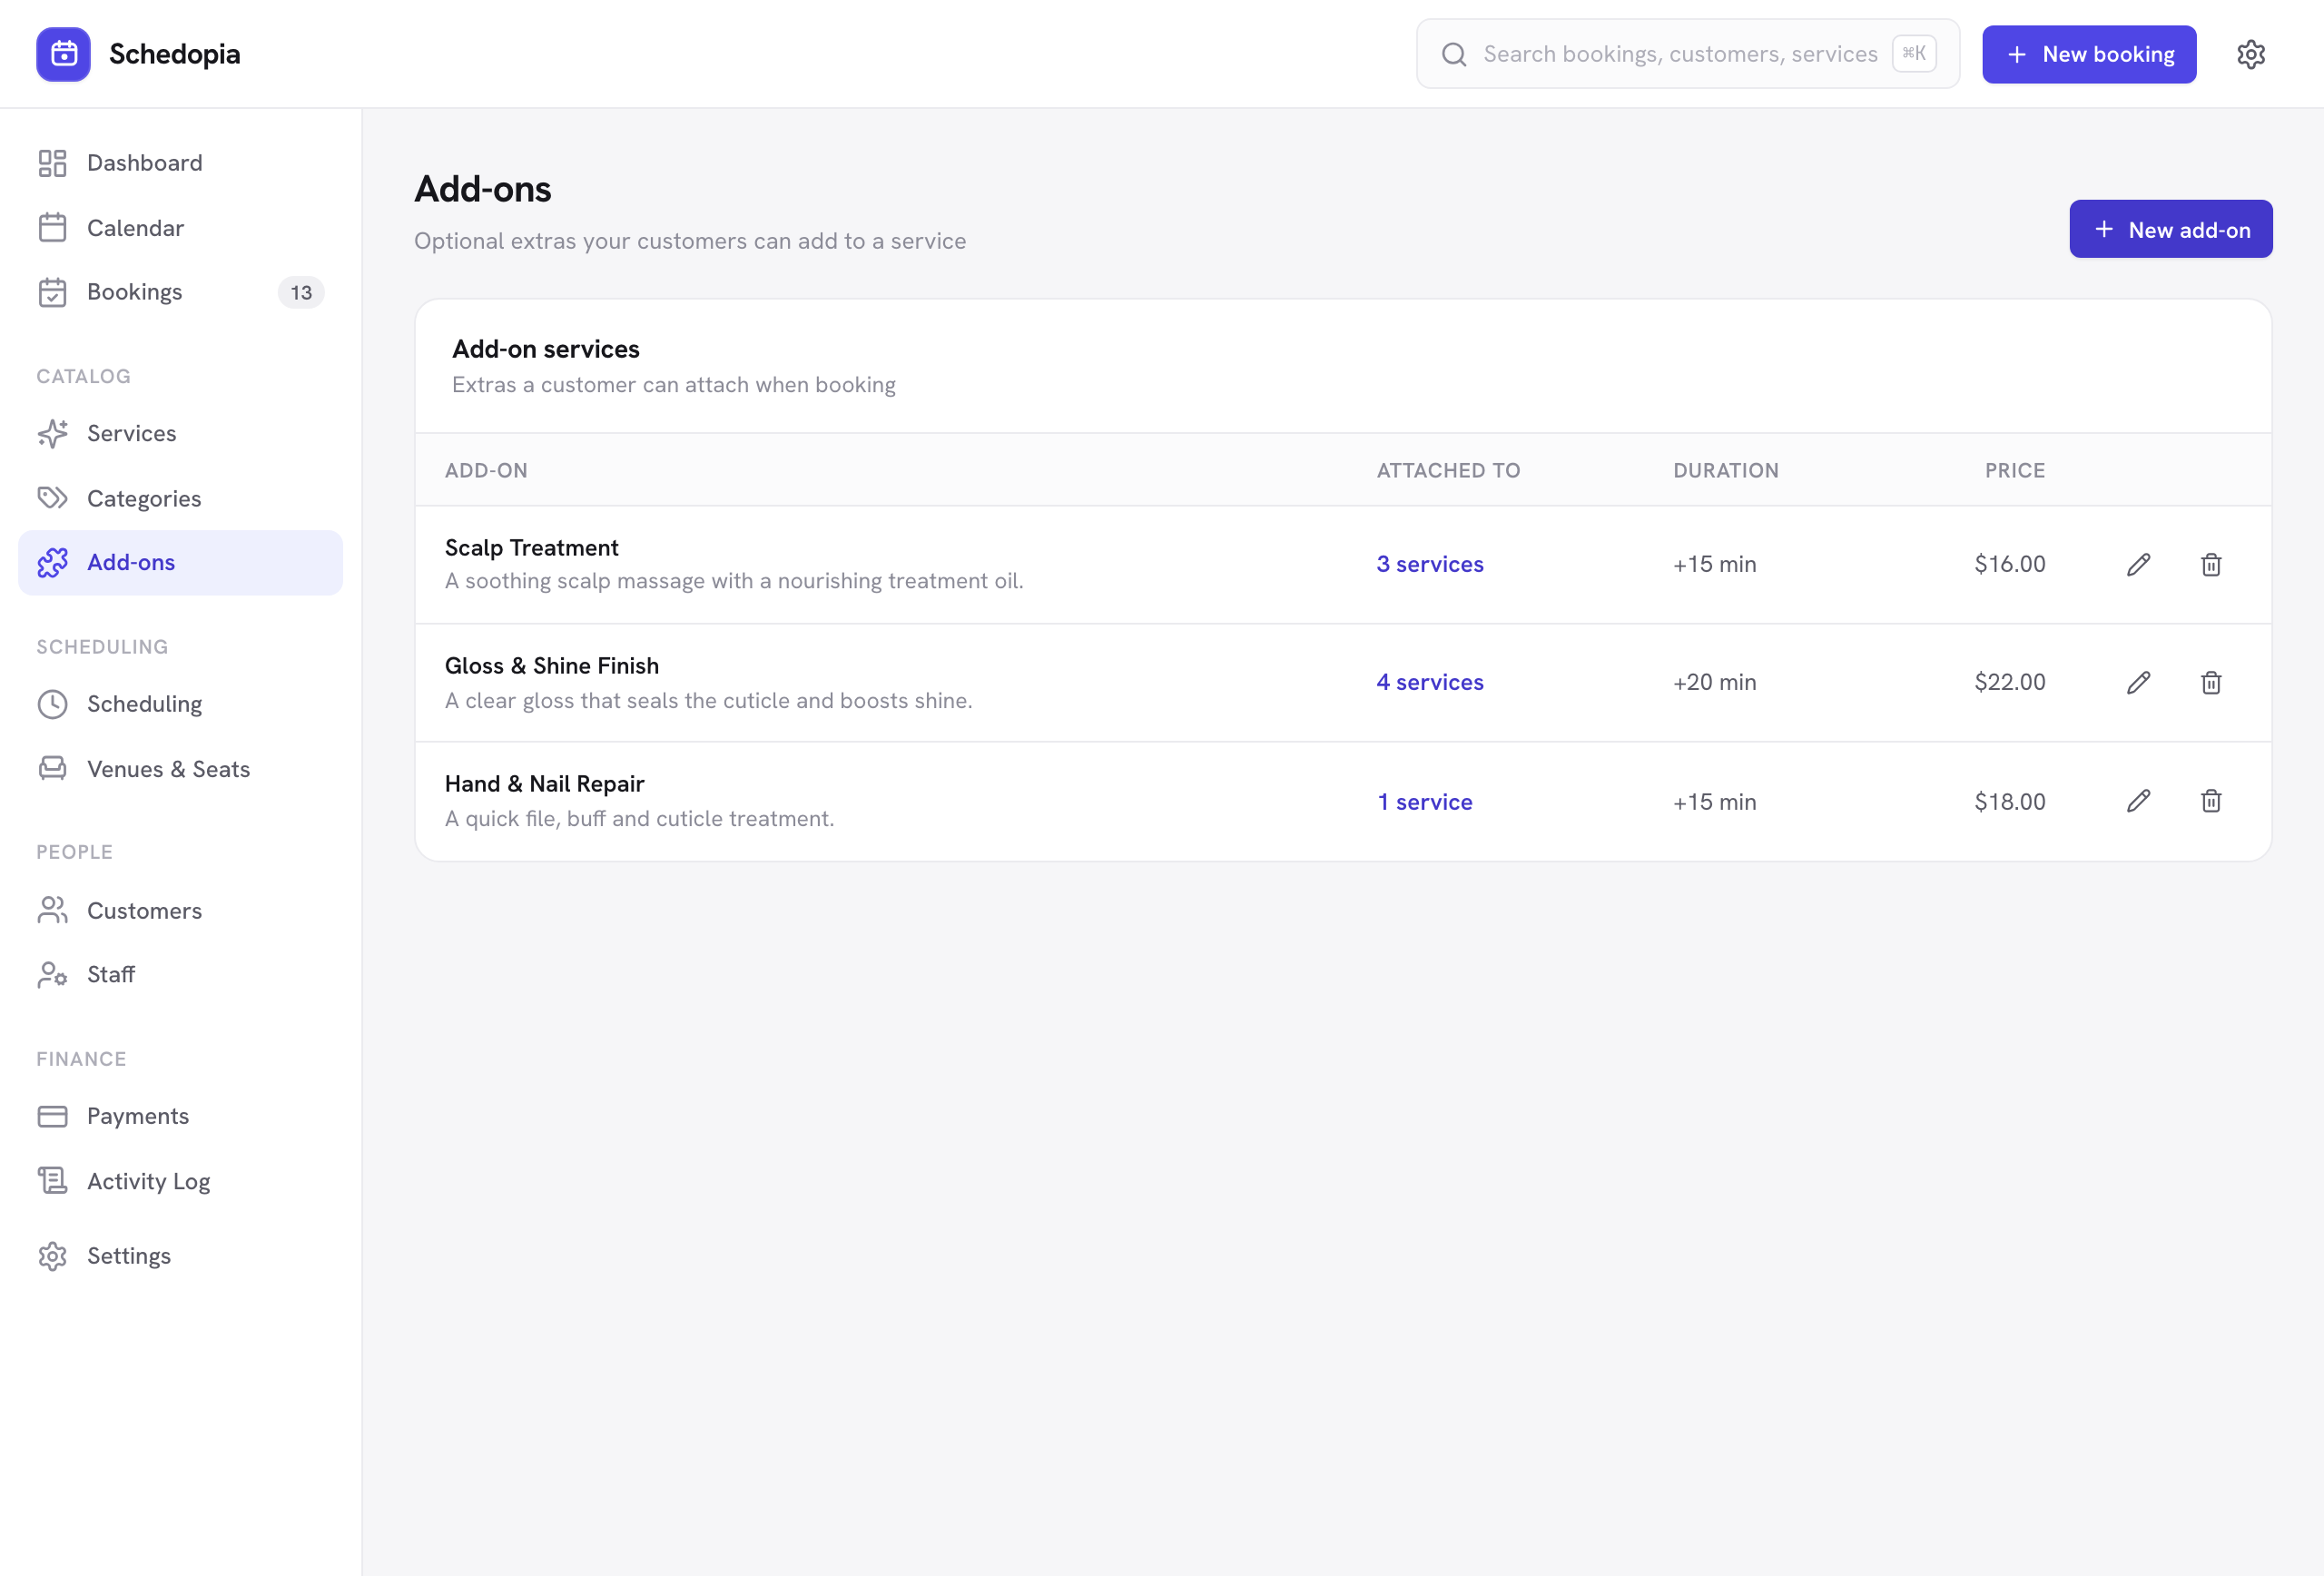Open the Categories section
Viewport: 2324px width, 1576px height.
[180, 498]
